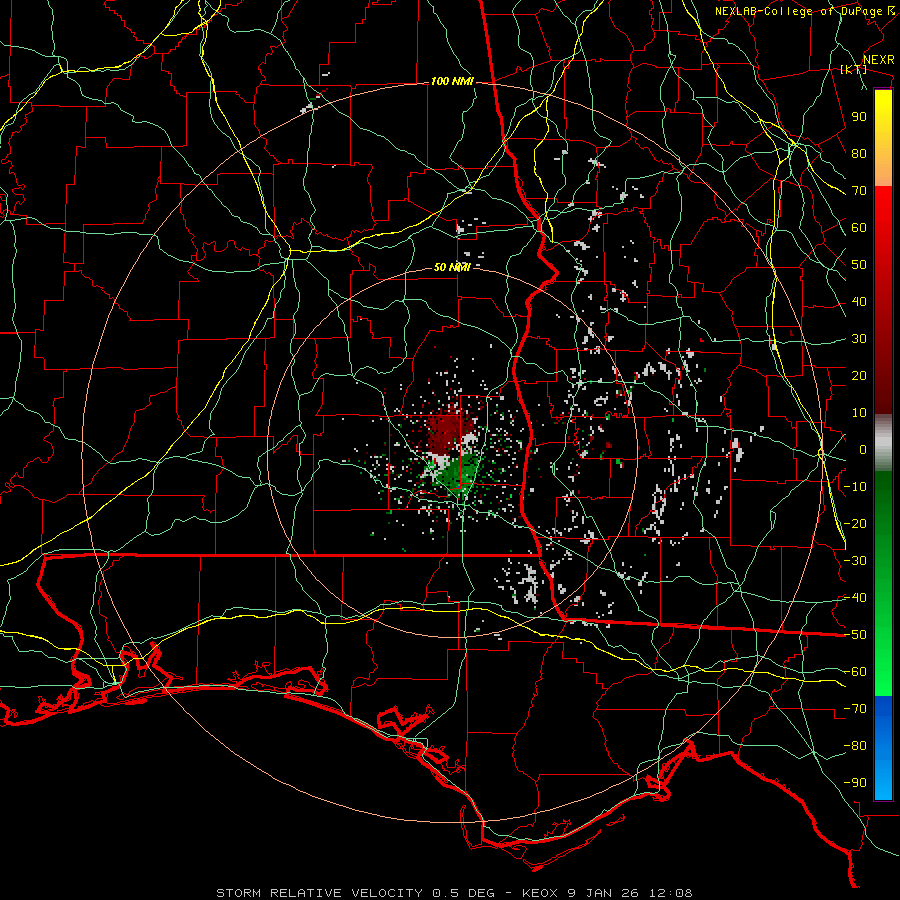Image resolution: width=900 pixels, height=900 pixels.
Task: Click the -20 value on velocity scale
Action: (855, 524)
